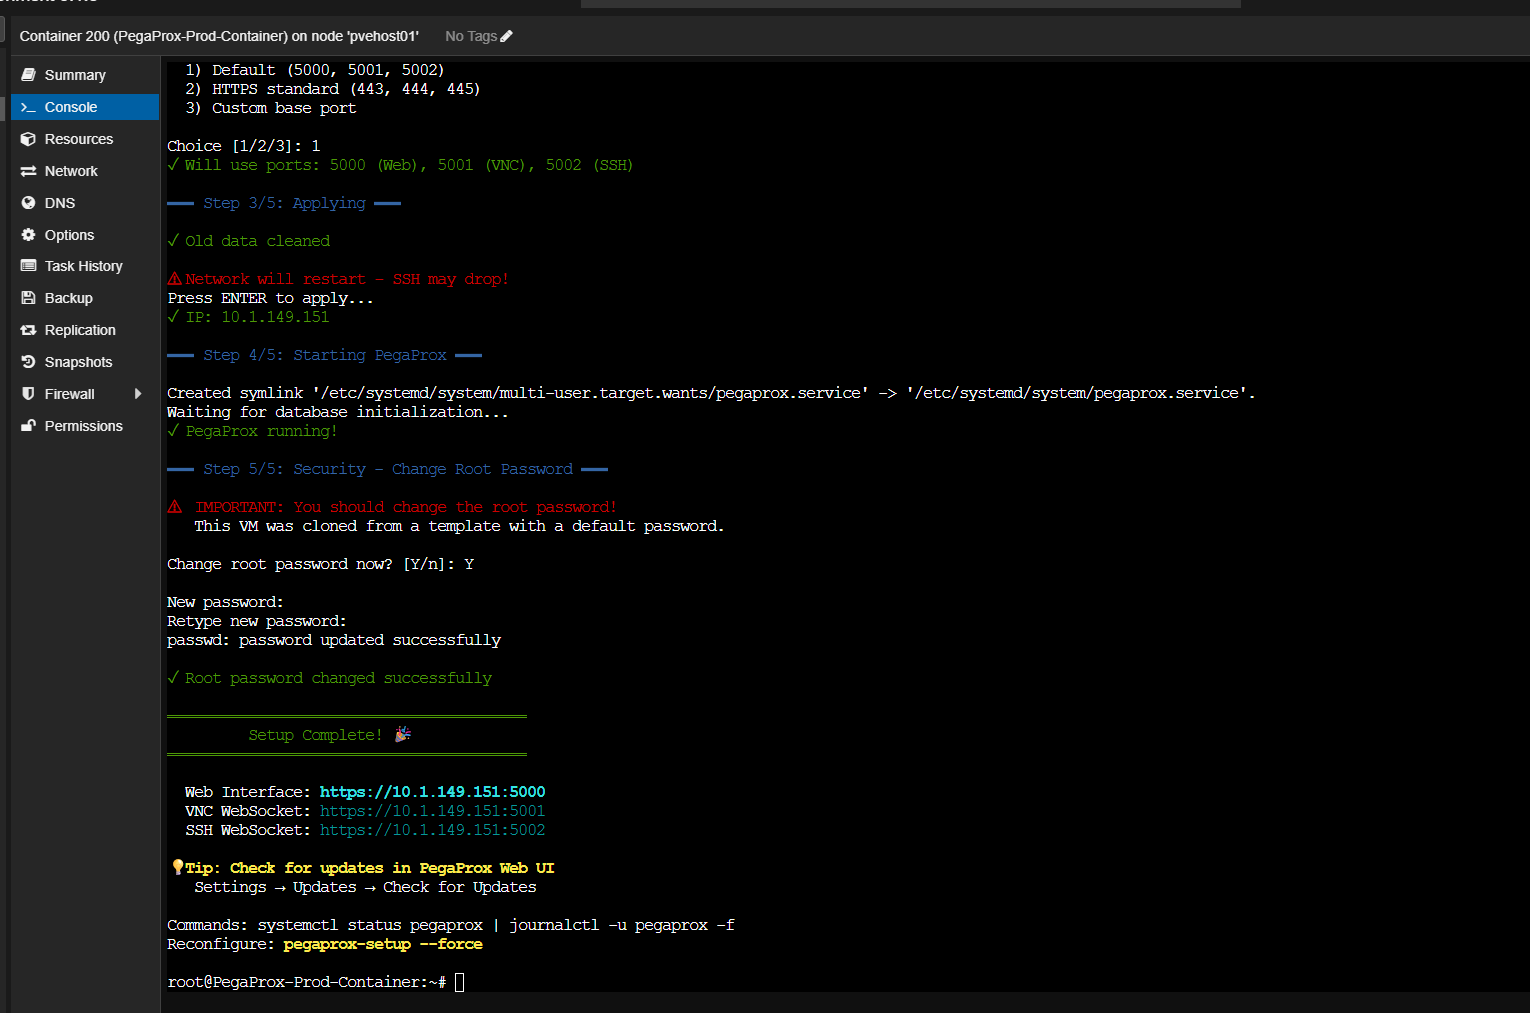Open the Task History section
The height and width of the screenshot is (1013, 1530).
coord(83,266)
